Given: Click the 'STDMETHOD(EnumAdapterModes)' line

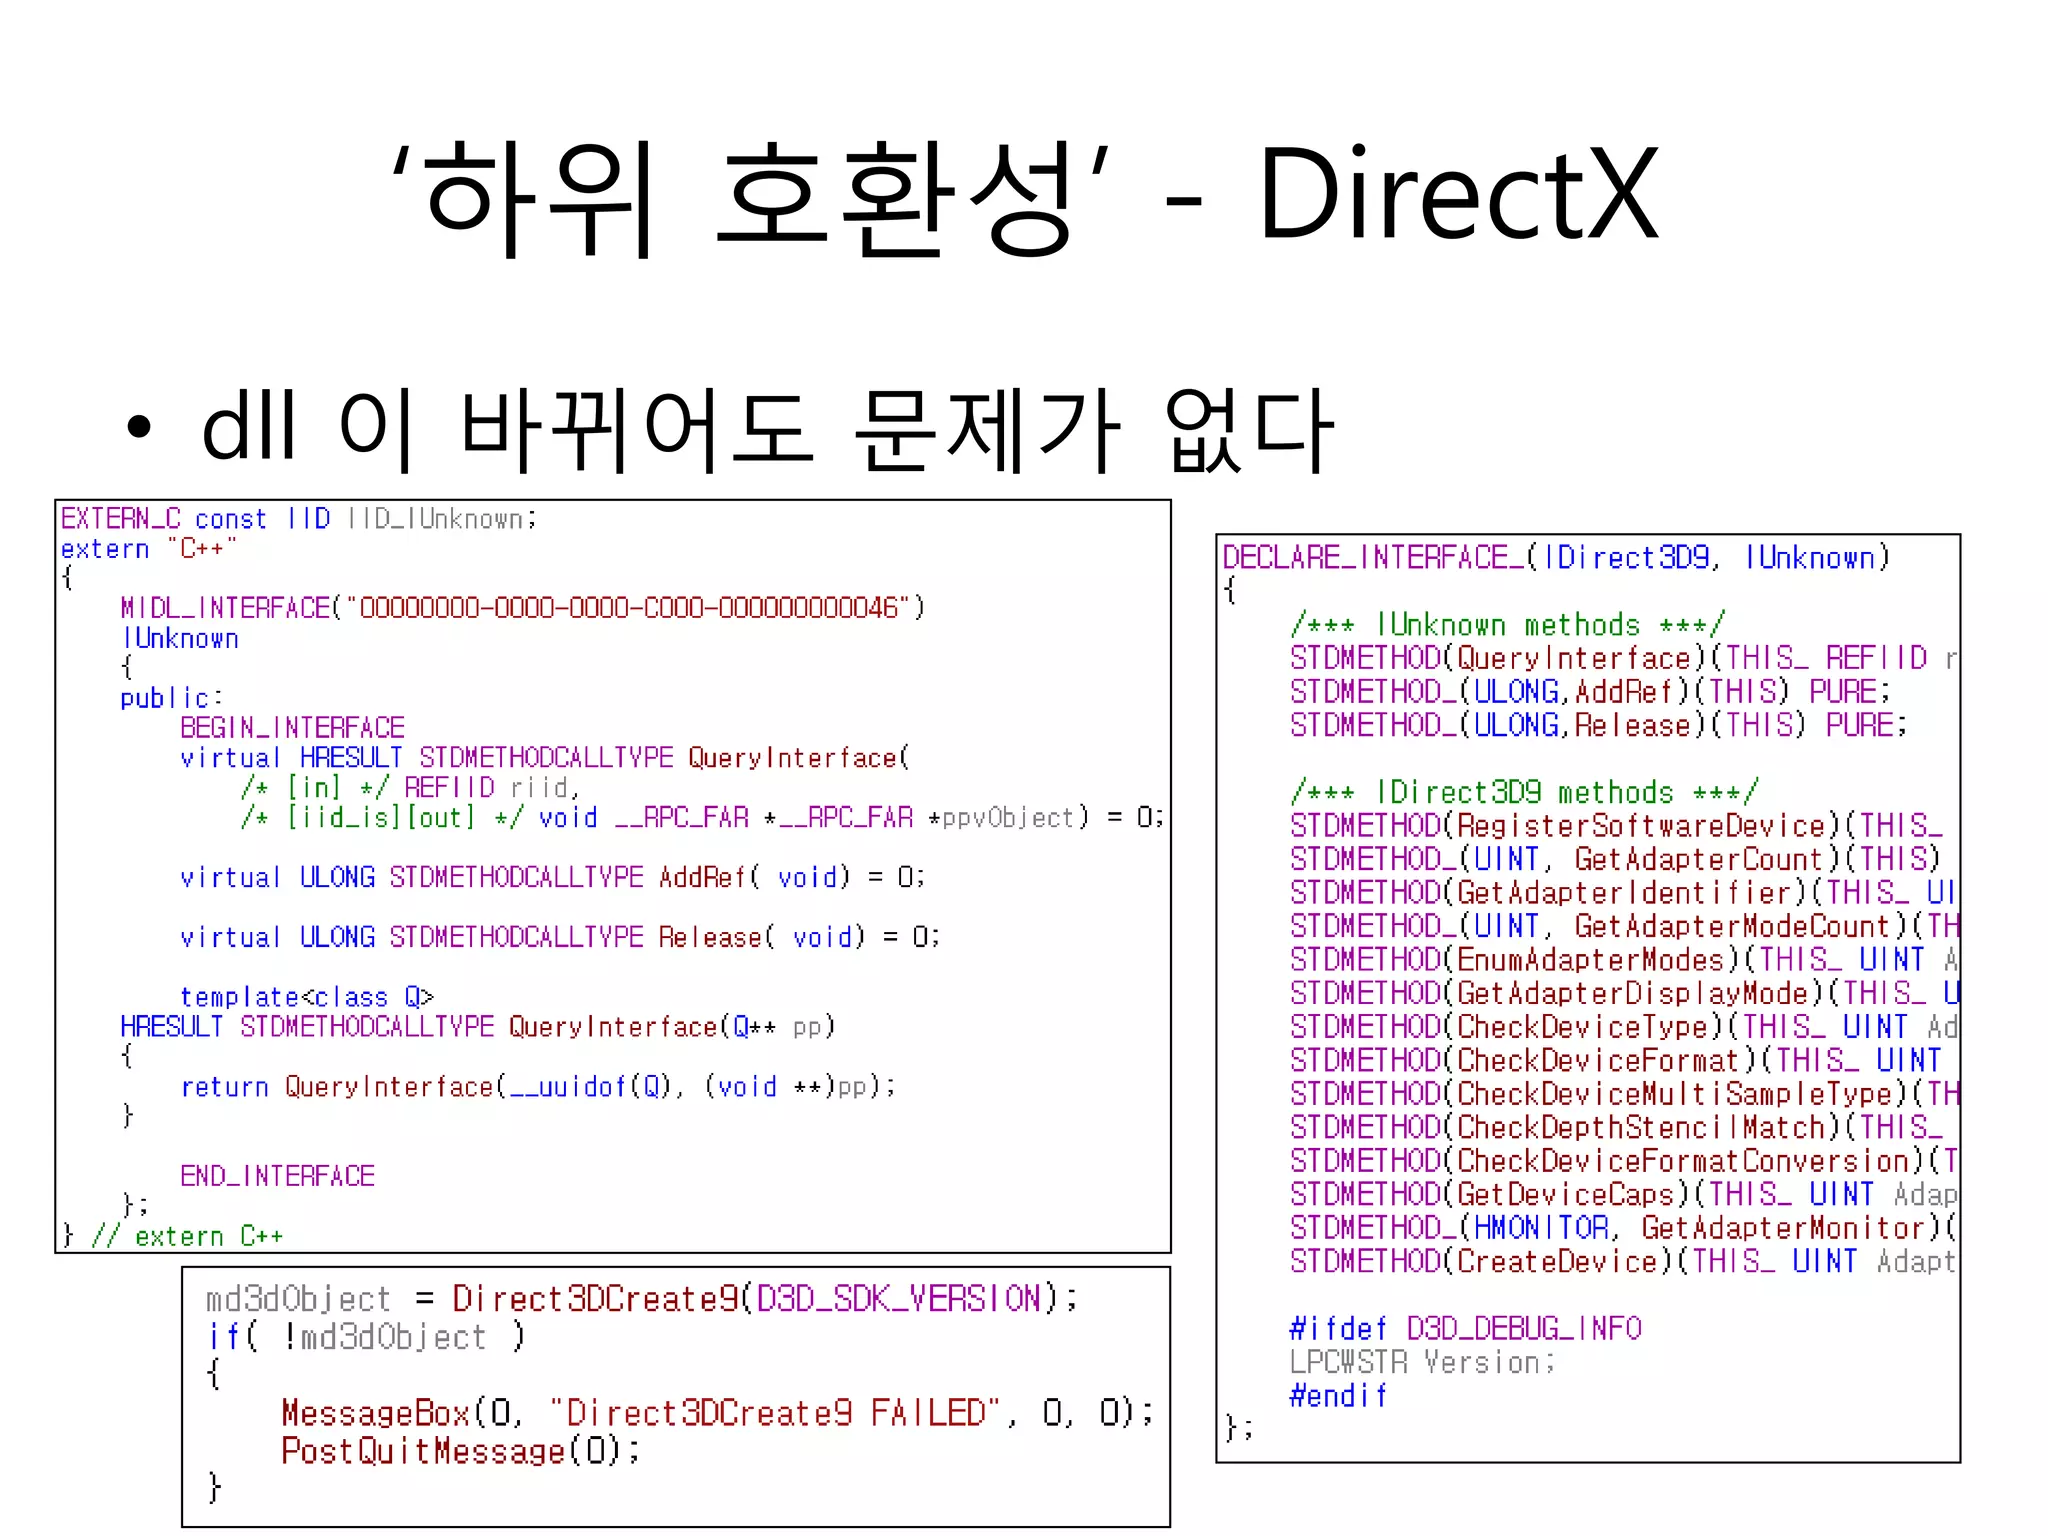Looking at the screenshot, I should coord(1623,960).
